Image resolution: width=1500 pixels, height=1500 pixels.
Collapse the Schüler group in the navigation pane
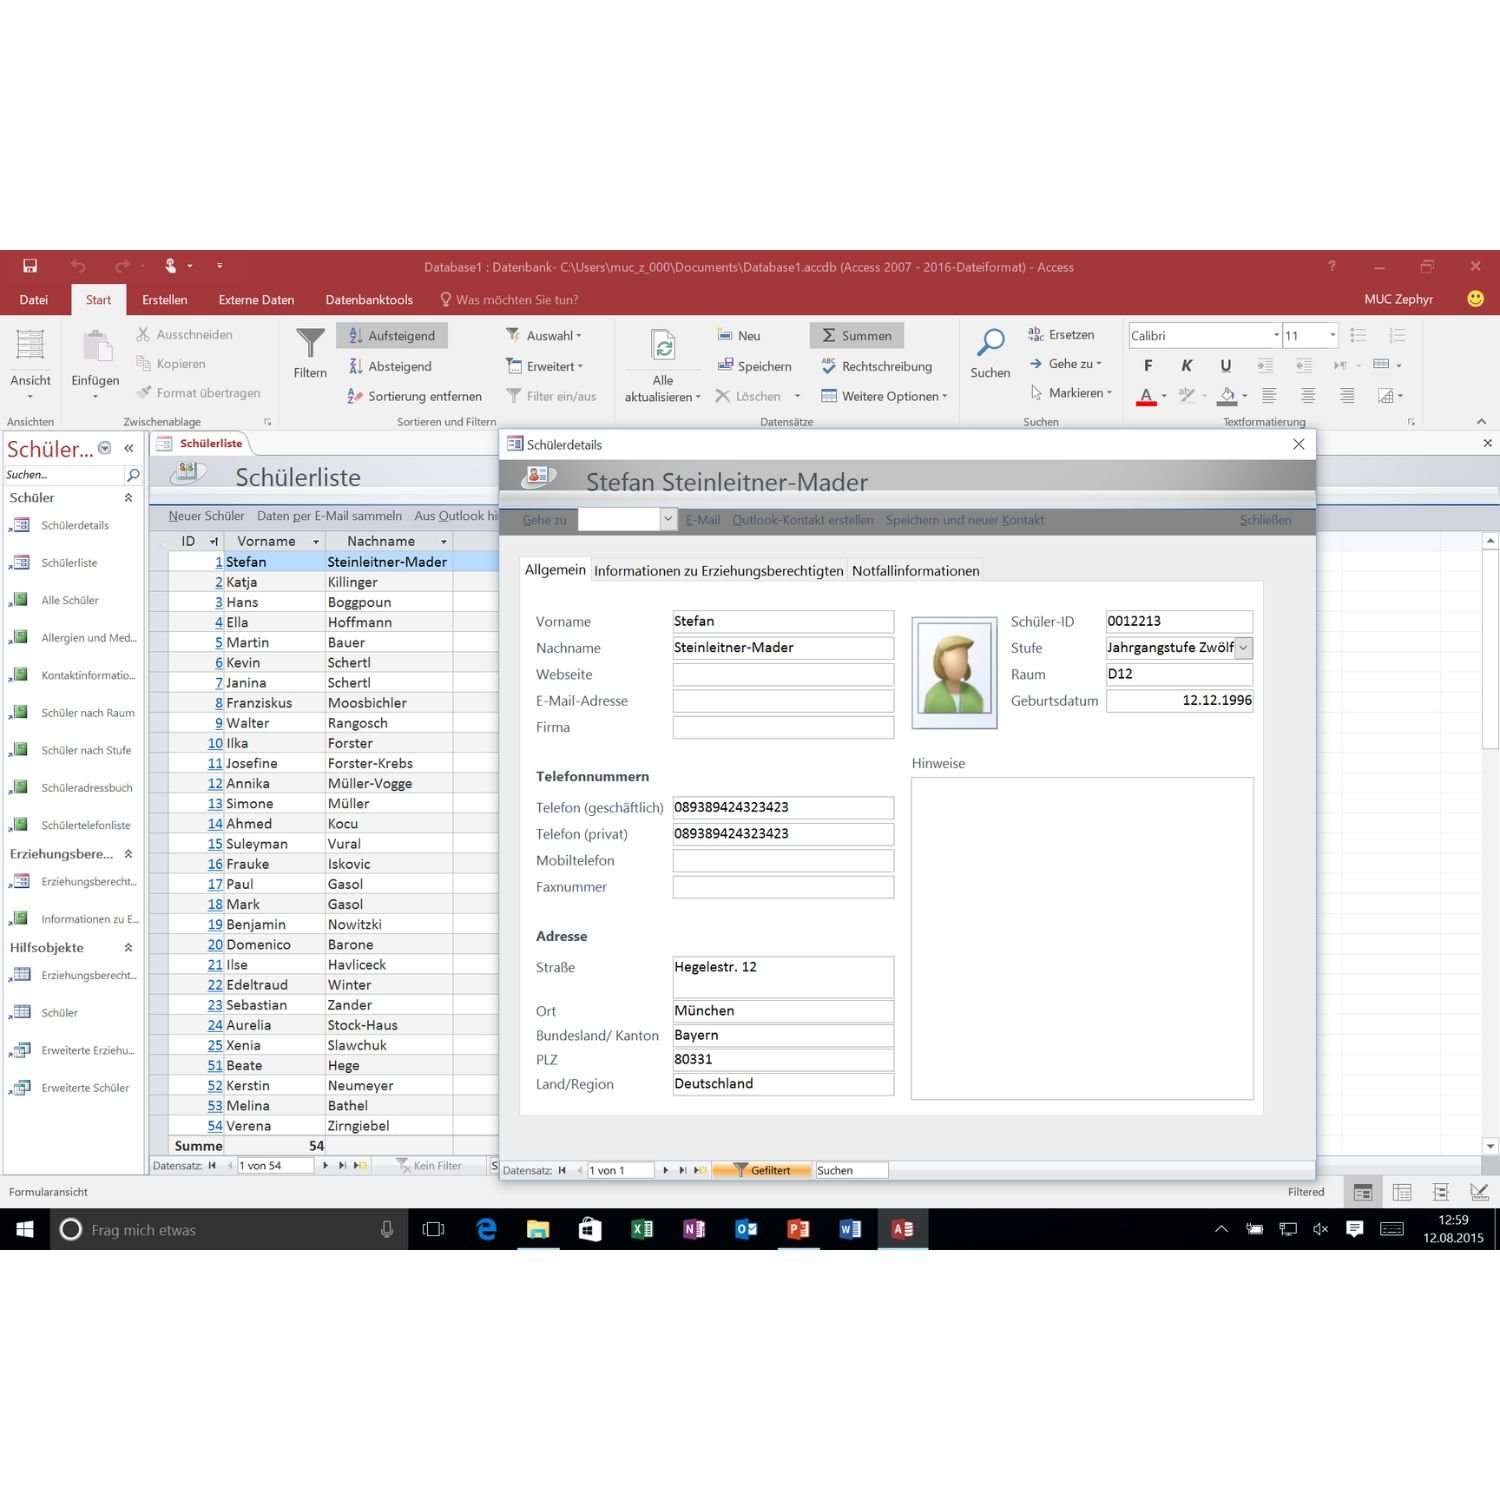[127, 497]
